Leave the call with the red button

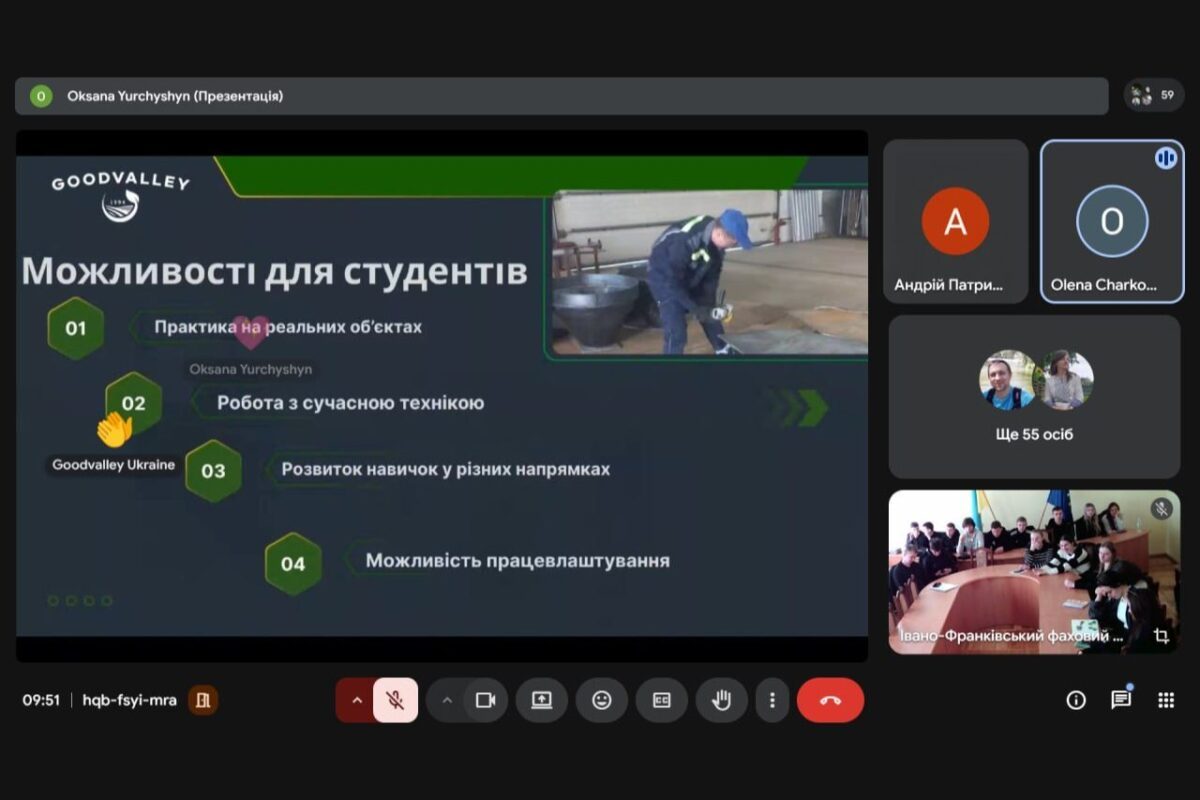tap(830, 700)
